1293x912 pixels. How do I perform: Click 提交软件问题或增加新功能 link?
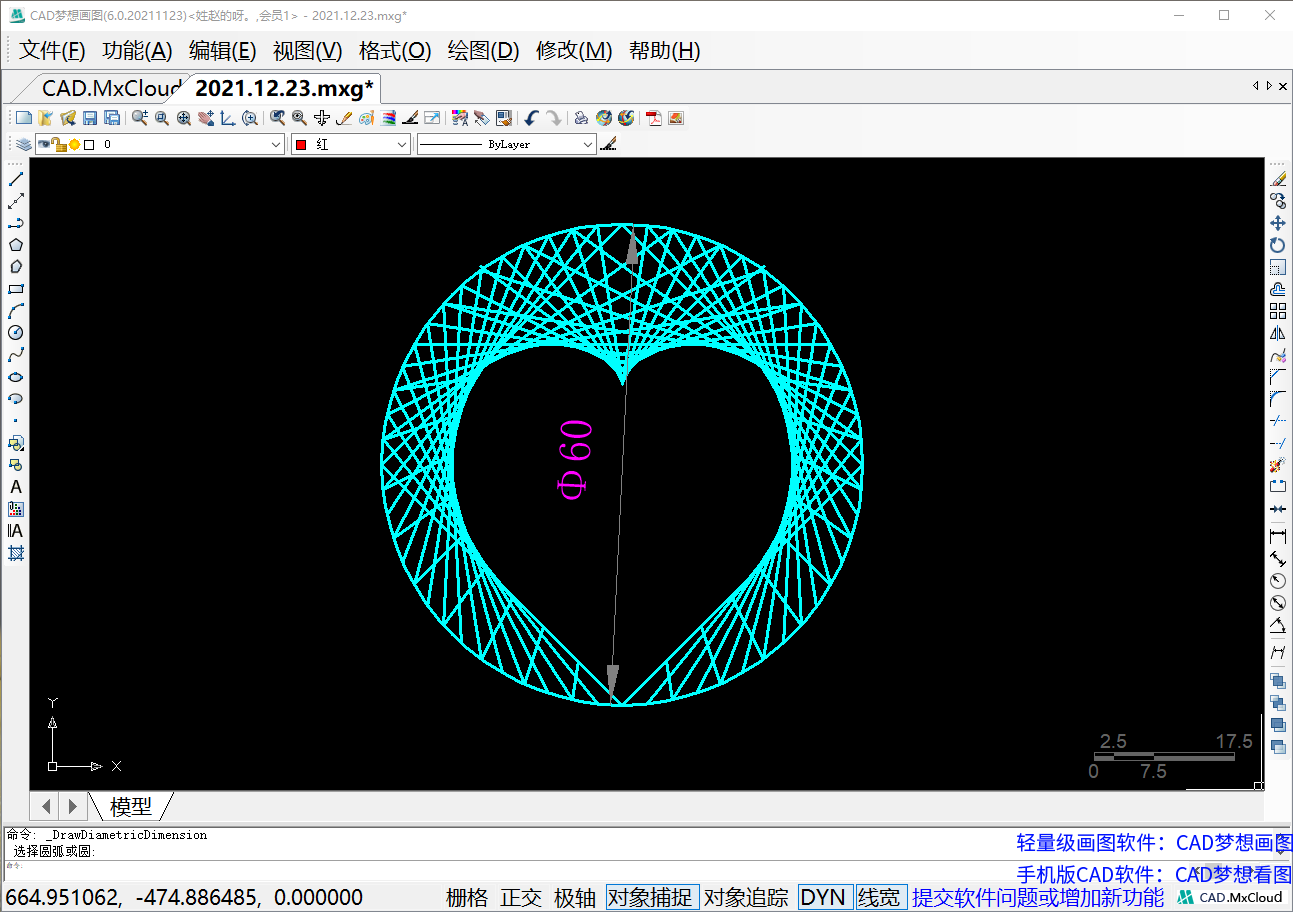pyautogui.click(x=1038, y=897)
